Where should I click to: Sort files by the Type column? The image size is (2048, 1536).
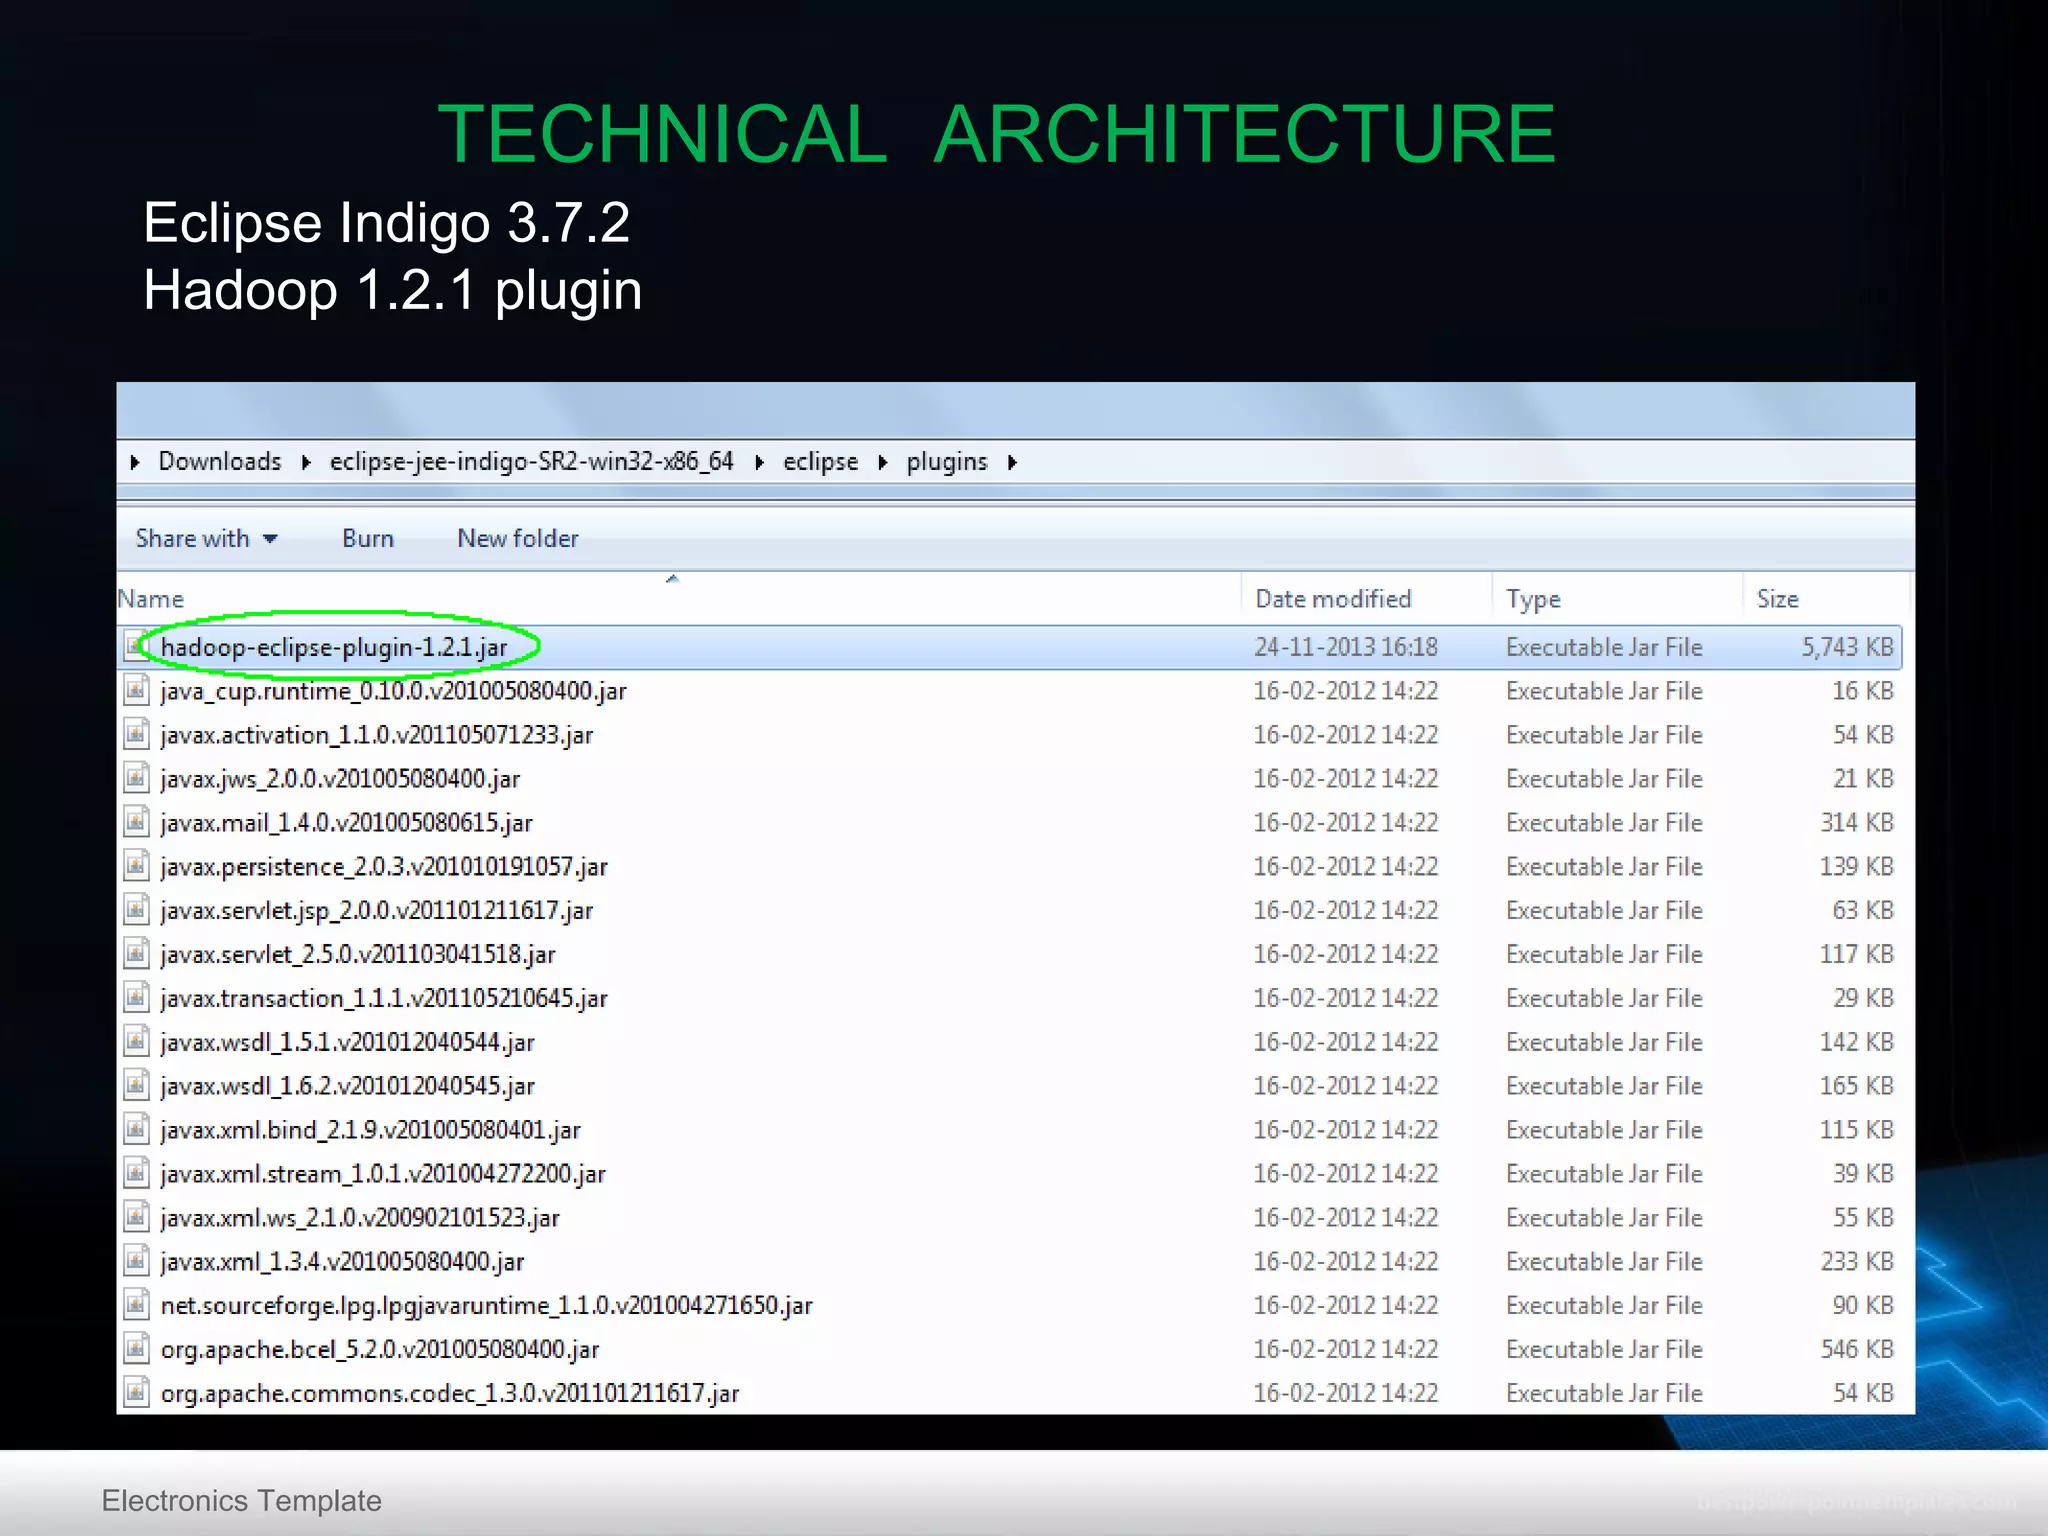click(x=1618, y=599)
